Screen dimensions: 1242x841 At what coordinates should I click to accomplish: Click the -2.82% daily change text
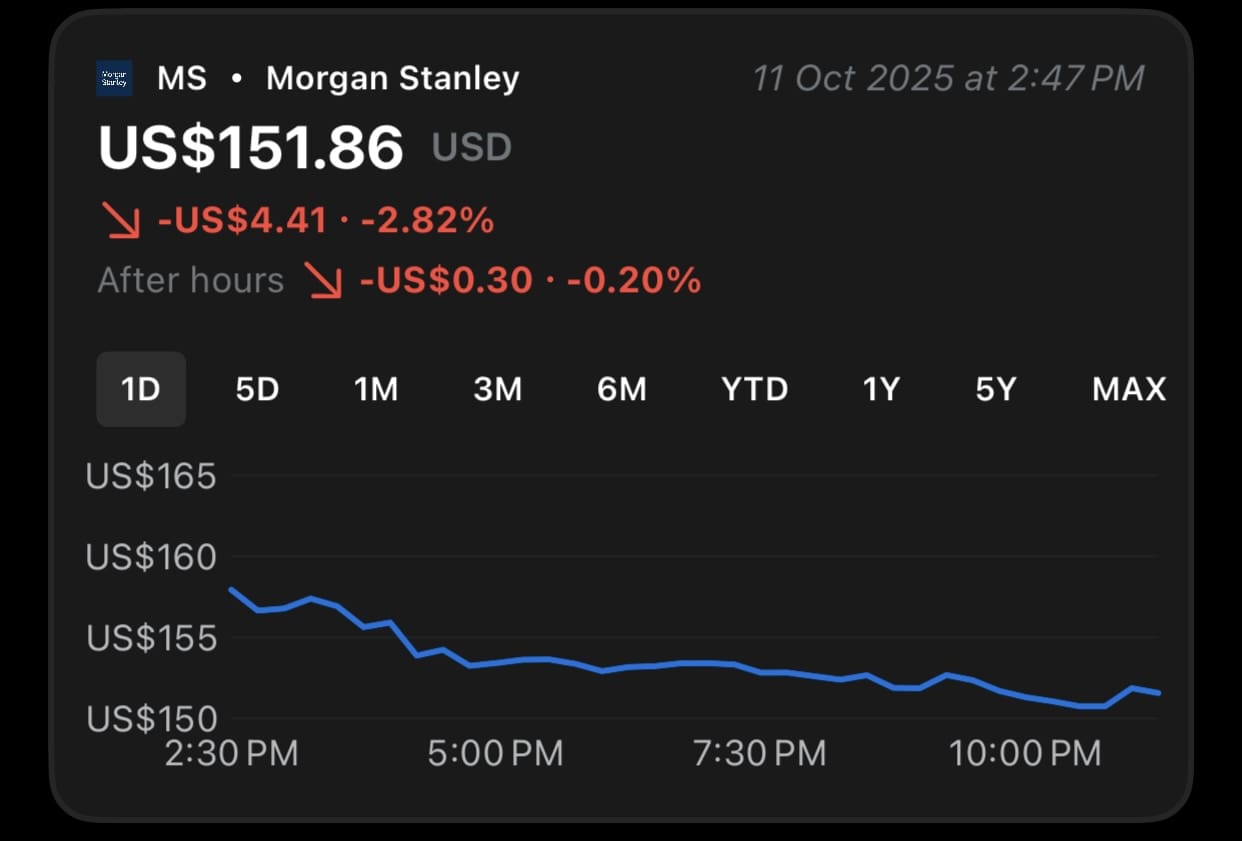tap(428, 220)
